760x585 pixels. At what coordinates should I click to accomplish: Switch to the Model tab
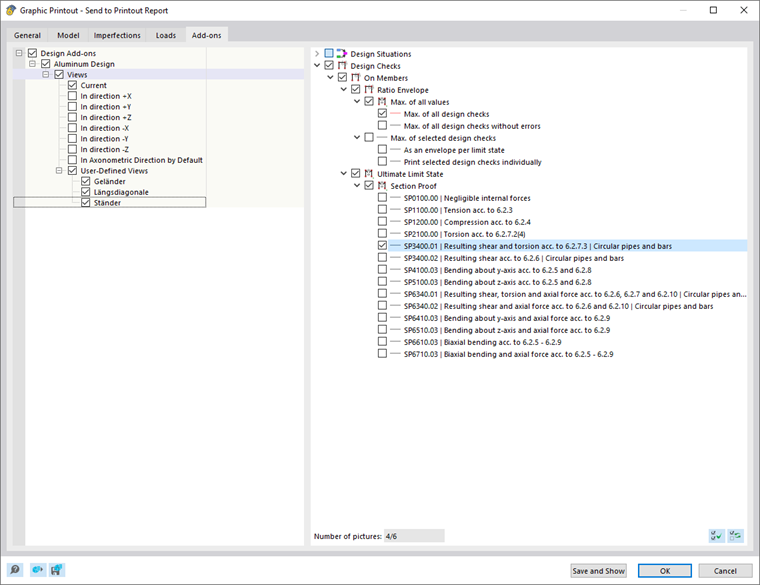(x=68, y=35)
